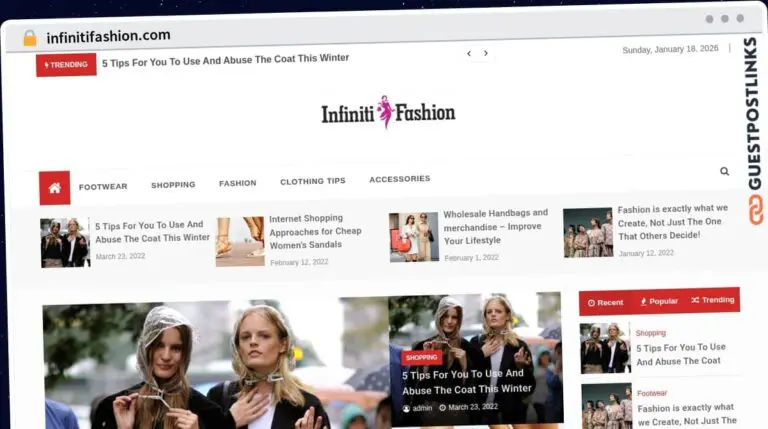Click the large featured image of two women
Screen dimensions: 768x429
[x=216, y=365]
